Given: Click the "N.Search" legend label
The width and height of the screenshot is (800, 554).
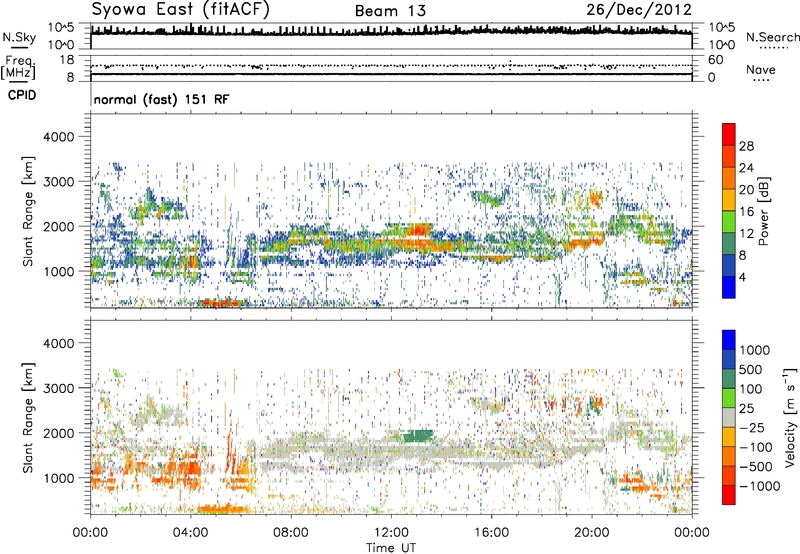Looking at the screenshot, I should point(772,37).
